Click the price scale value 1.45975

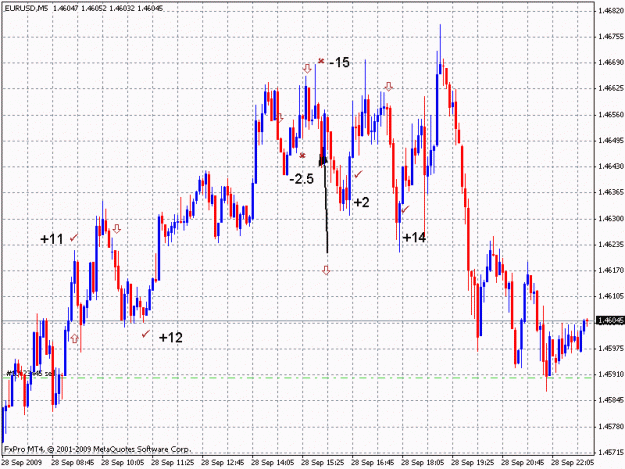point(610,349)
